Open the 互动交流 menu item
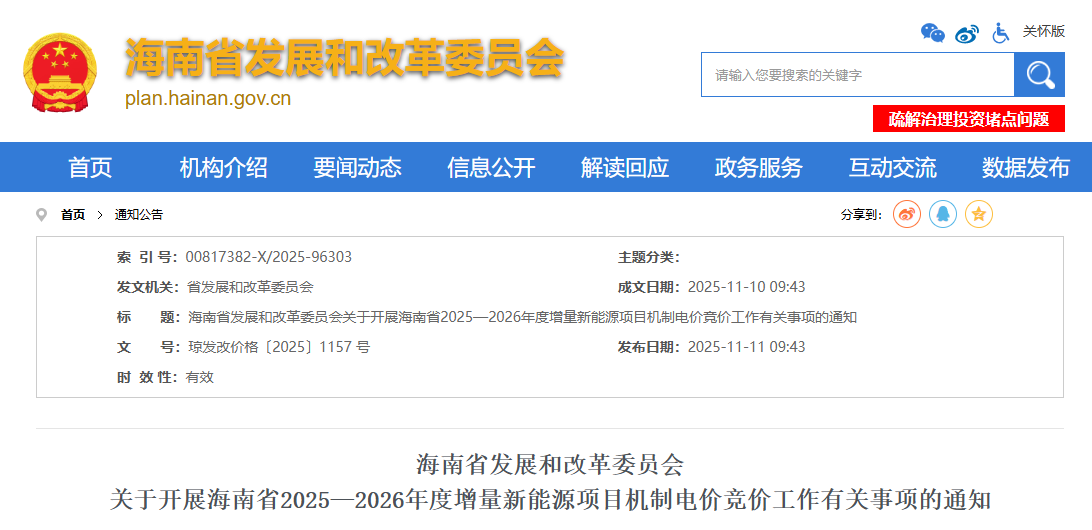Screen dimensions: 1092x530 (893, 168)
